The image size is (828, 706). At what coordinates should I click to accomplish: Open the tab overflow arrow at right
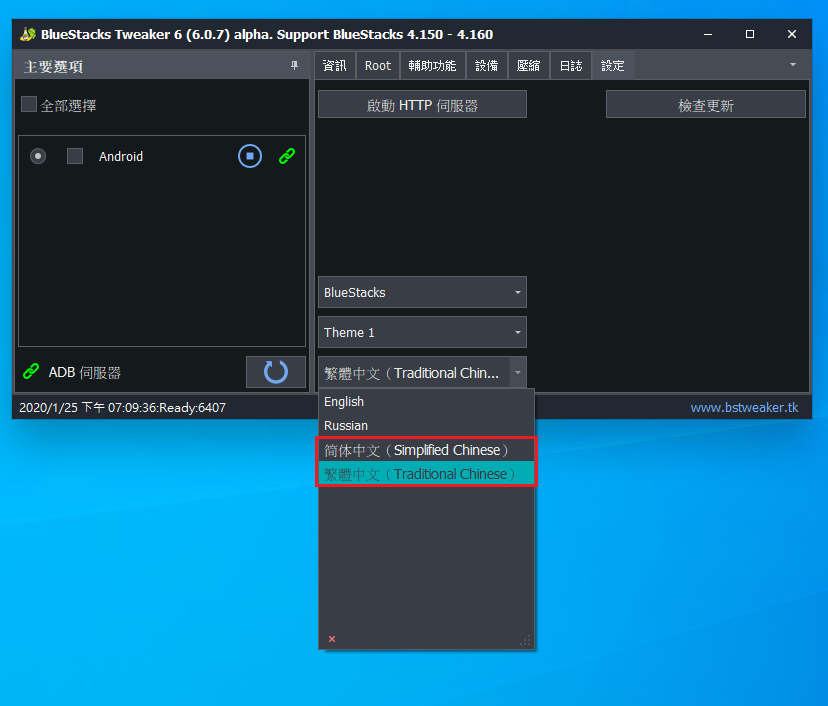(x=793, y=64)
